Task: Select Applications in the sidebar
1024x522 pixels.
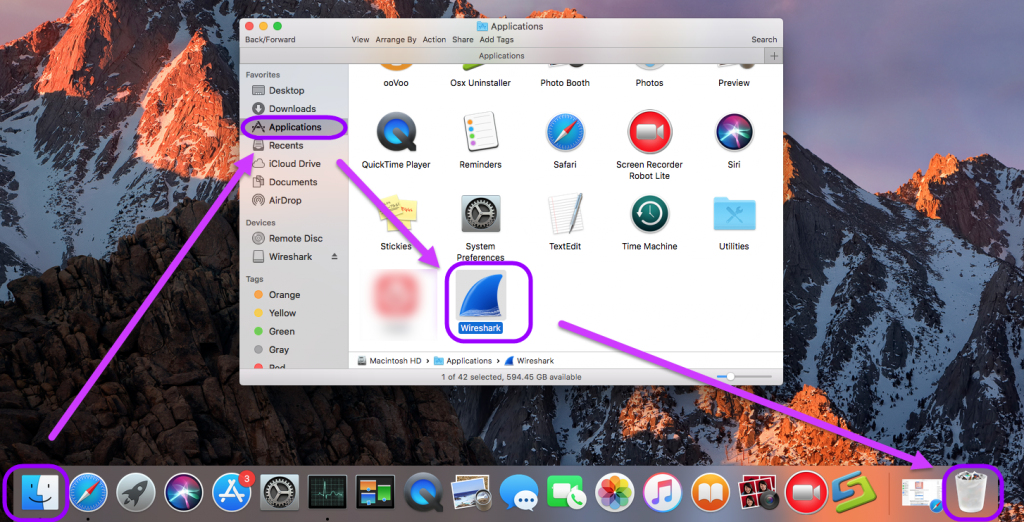Action: click(x=294, y=127)
